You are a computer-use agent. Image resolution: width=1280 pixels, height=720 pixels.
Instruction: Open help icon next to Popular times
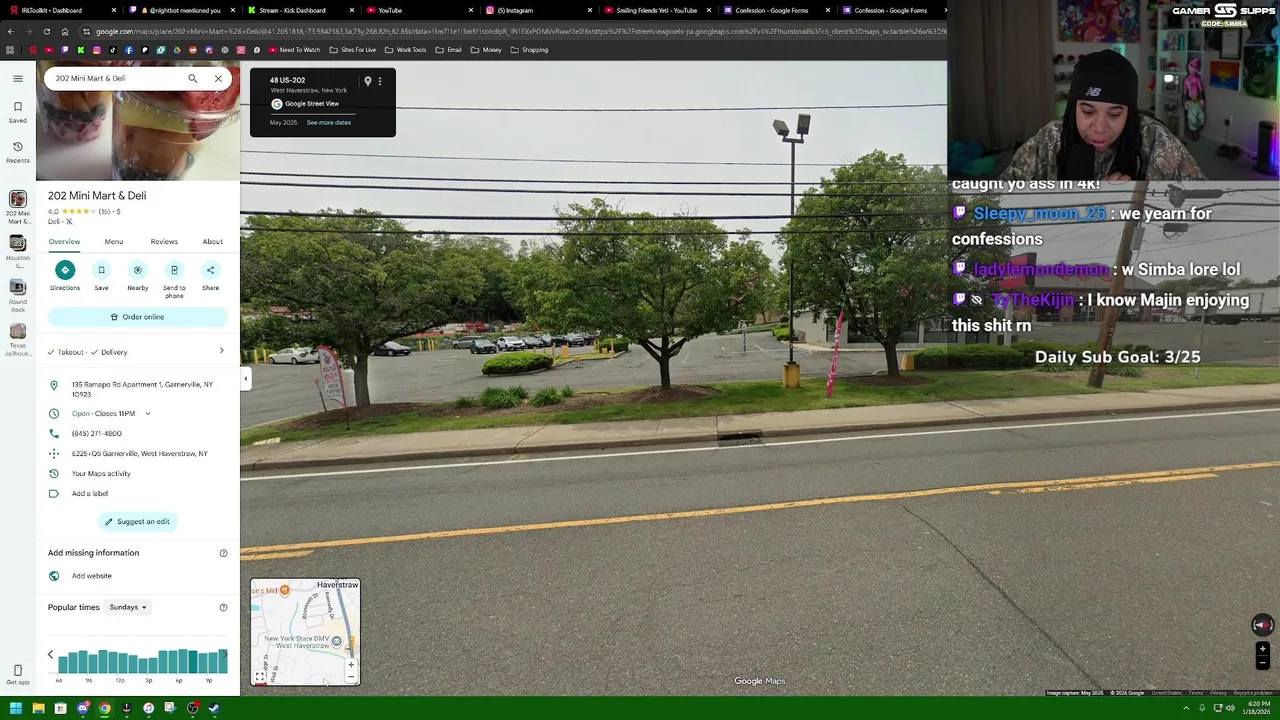pos(223,607)
